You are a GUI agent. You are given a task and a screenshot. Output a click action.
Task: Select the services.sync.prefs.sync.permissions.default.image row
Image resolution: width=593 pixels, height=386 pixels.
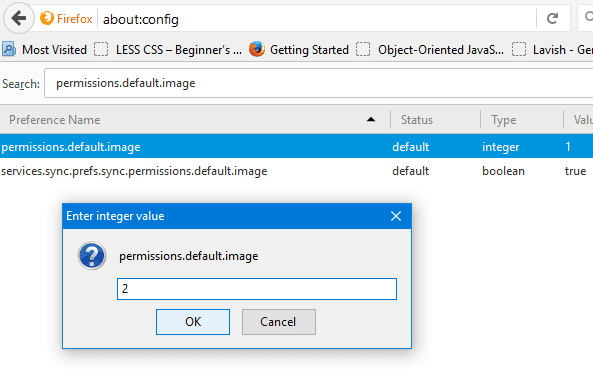[x=296, y=171]
